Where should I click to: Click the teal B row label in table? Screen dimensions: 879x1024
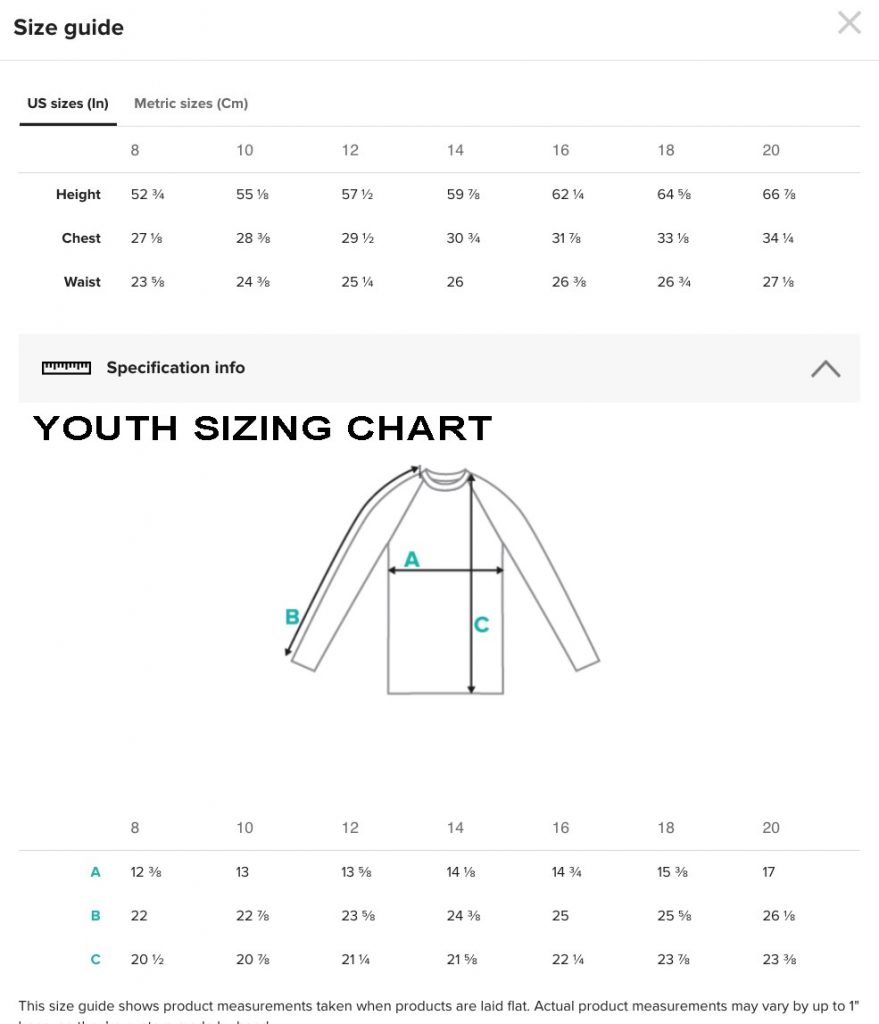pyautogui.click(x=95, y=916)
